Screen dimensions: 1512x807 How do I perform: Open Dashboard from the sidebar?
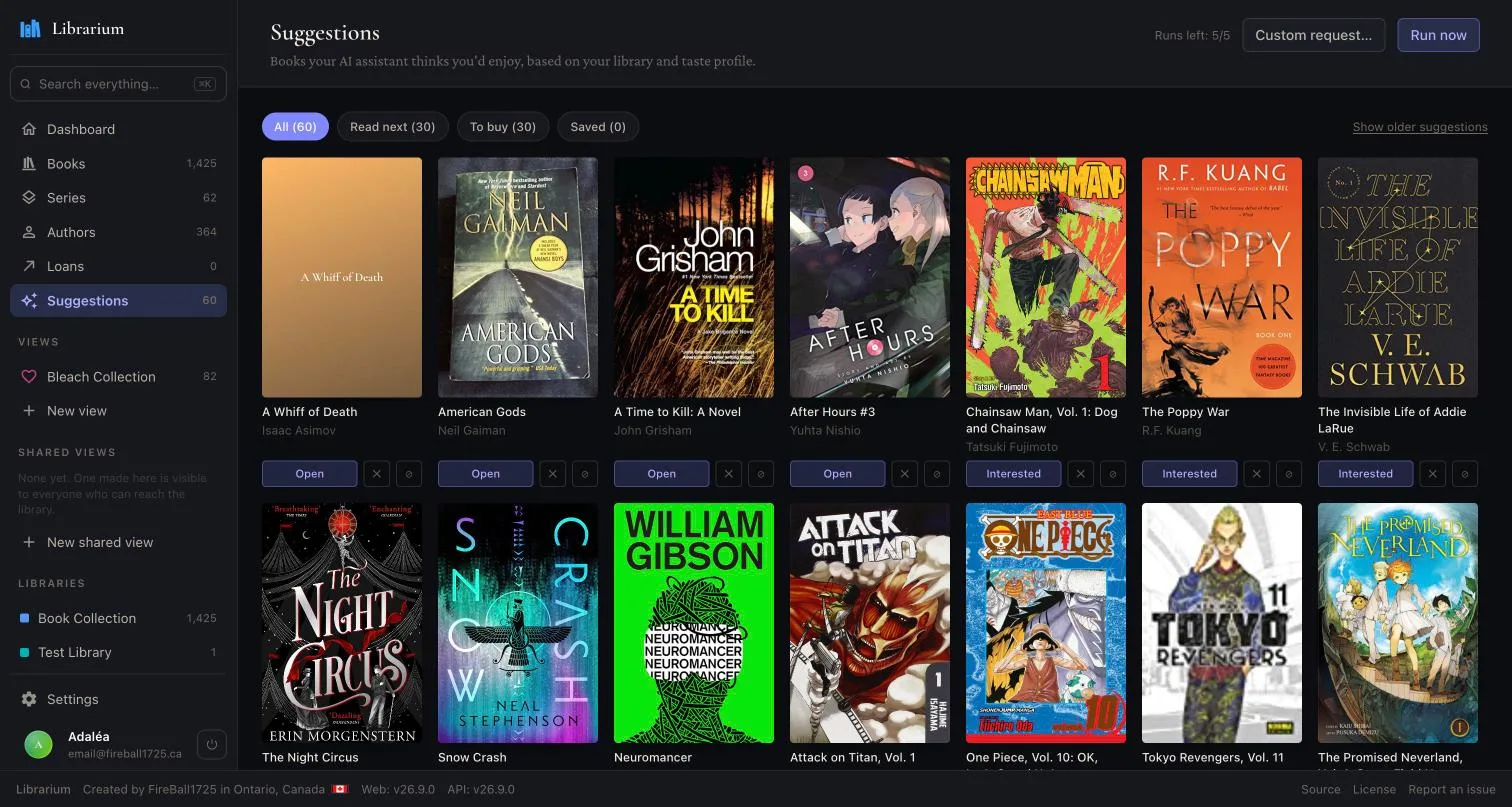coord(118,129)
